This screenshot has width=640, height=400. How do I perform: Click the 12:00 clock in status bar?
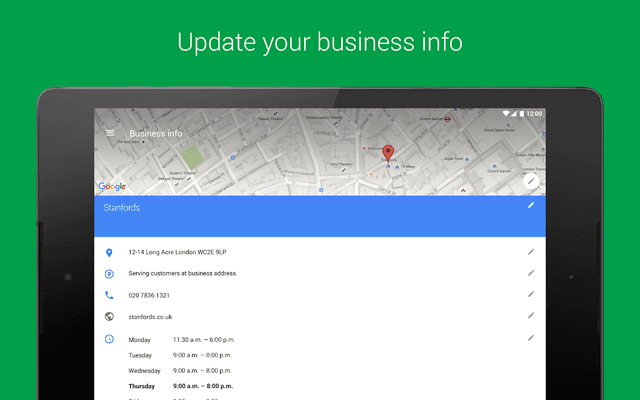click(534, 113)
